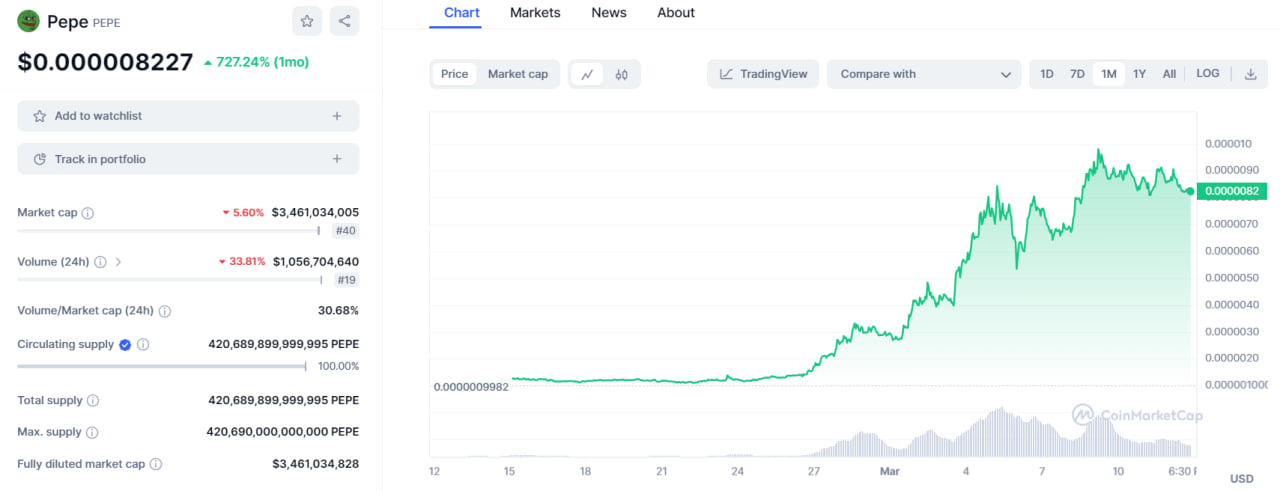Open TradingView chart button

tap(763, 74)
